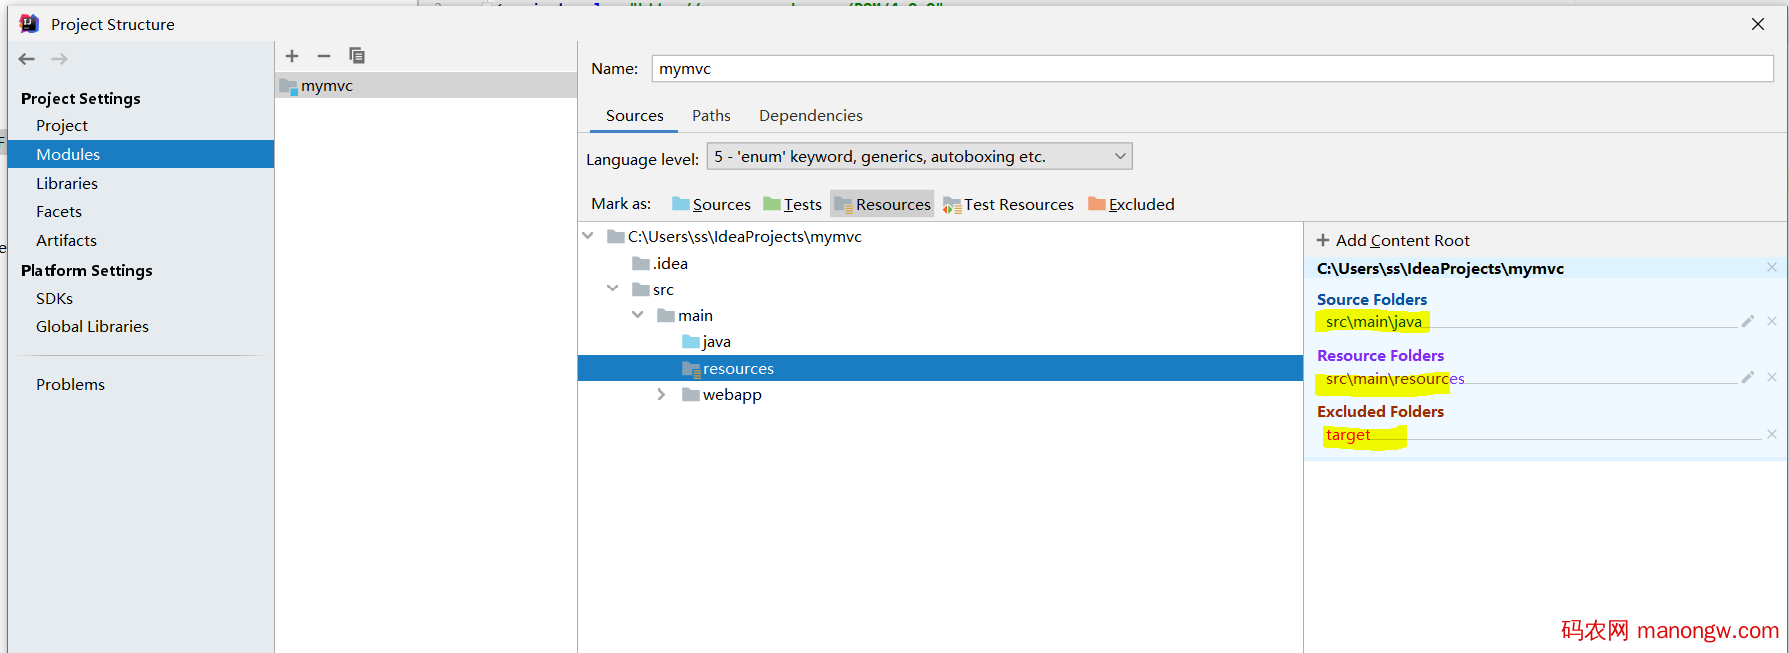Viewport: 1789px width, 653px height.
Task: Click the edit pencil for src\main\resources
Action: click(x=1748, y=377)
